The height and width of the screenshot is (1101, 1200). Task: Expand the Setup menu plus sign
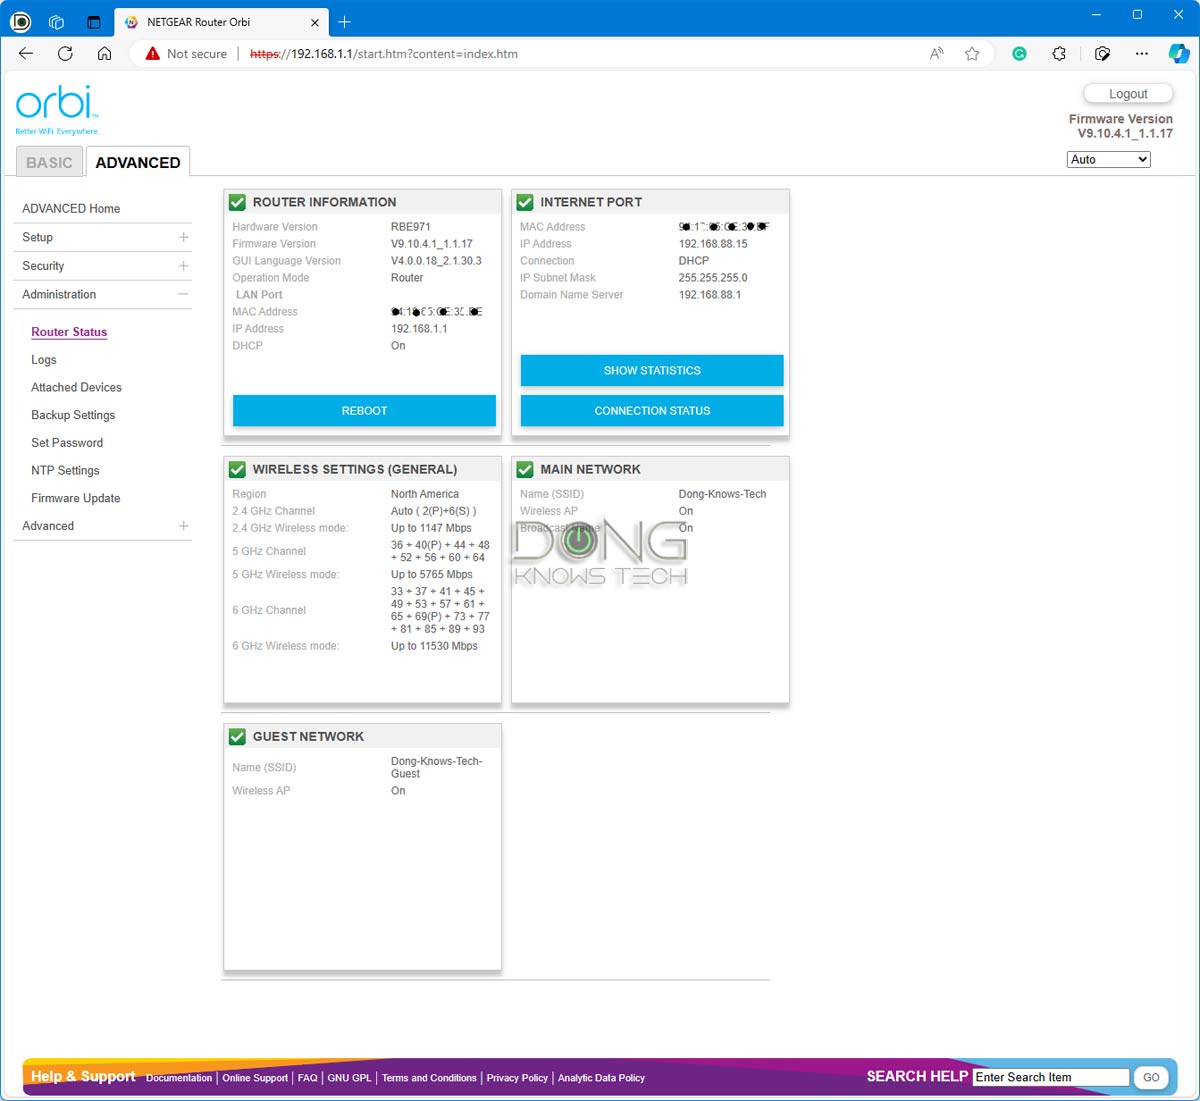coord(183,237)
